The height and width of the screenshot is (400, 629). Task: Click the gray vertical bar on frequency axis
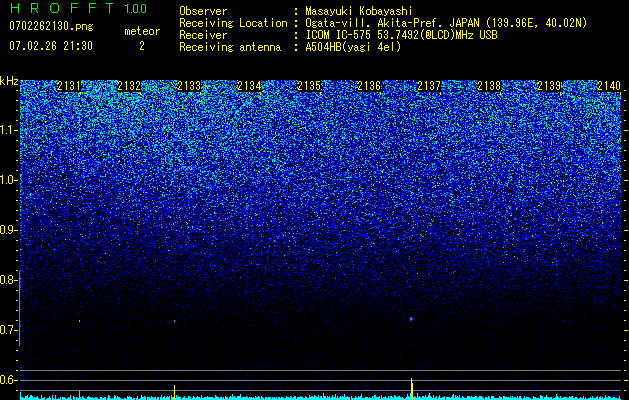click(x=20, y=308)
